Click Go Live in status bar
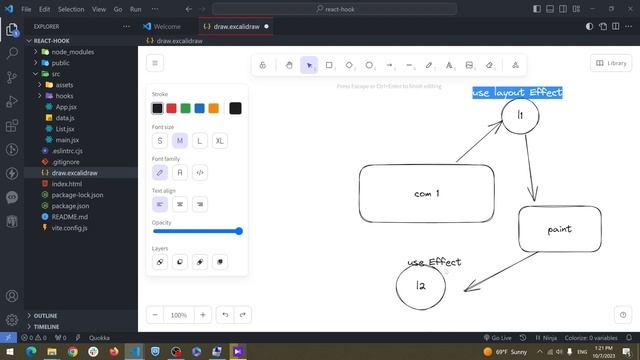 click(498, 338)
